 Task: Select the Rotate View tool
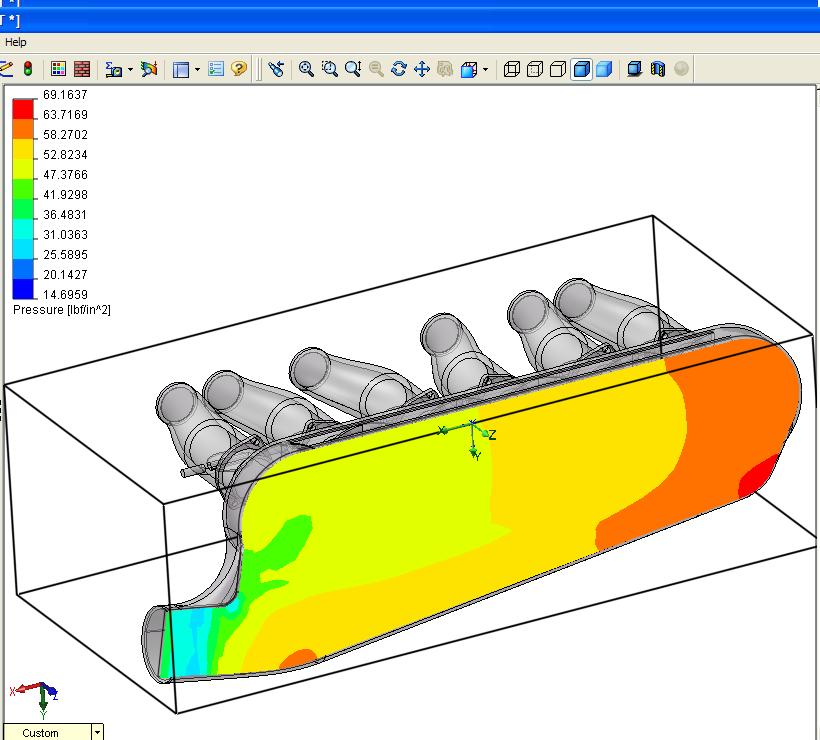pyautogui.click(x=399, y=69)
